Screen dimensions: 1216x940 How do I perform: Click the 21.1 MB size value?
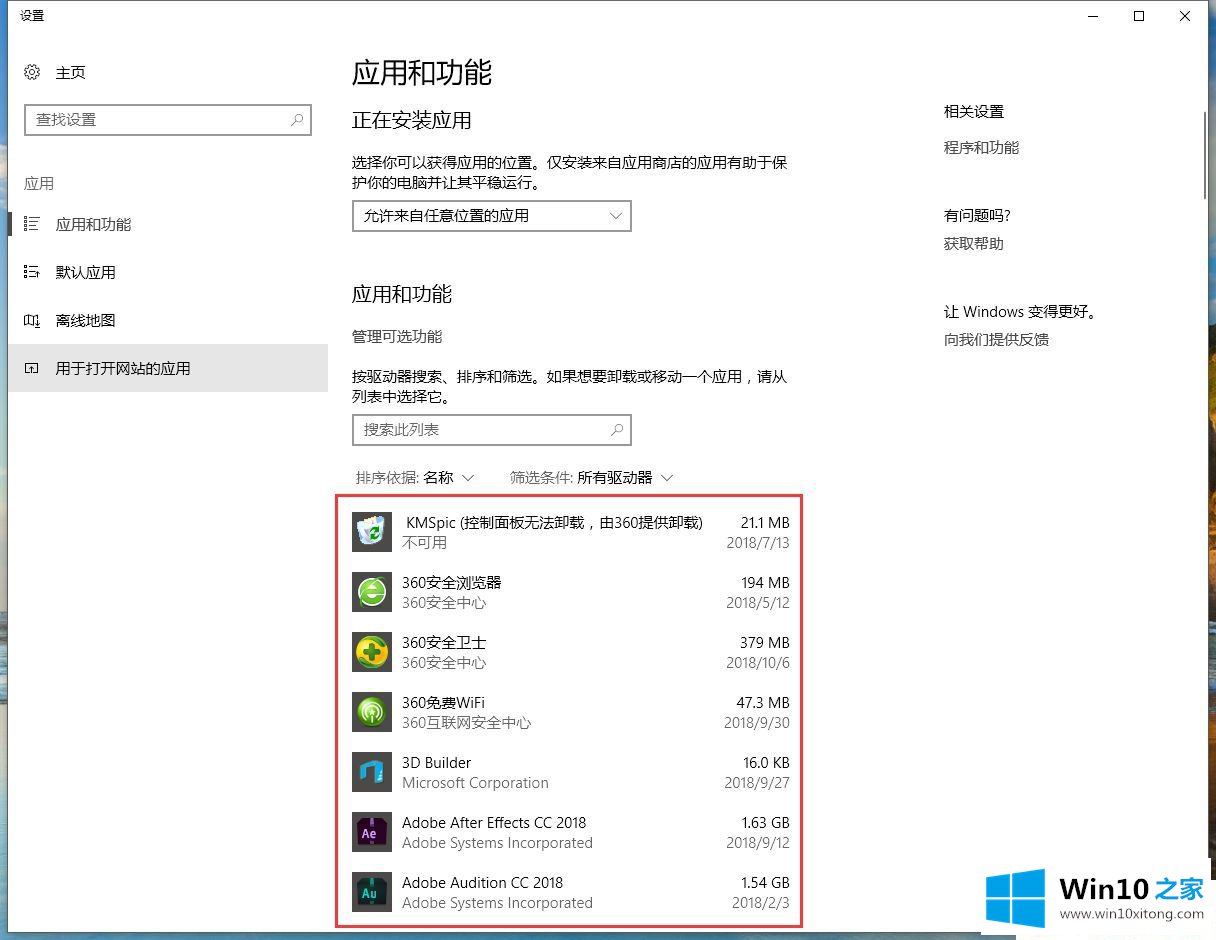coord(765,522)
